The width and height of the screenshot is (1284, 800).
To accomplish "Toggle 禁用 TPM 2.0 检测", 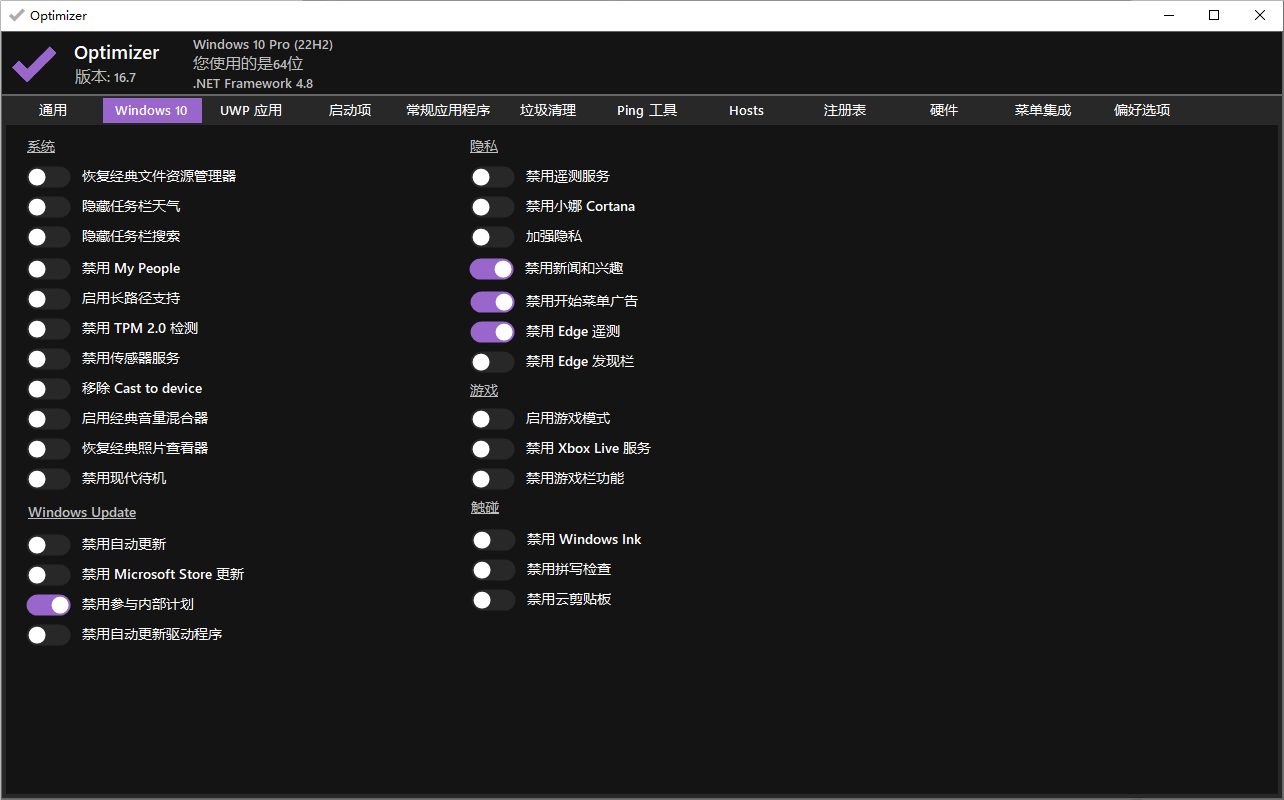I will pos(48,328).
